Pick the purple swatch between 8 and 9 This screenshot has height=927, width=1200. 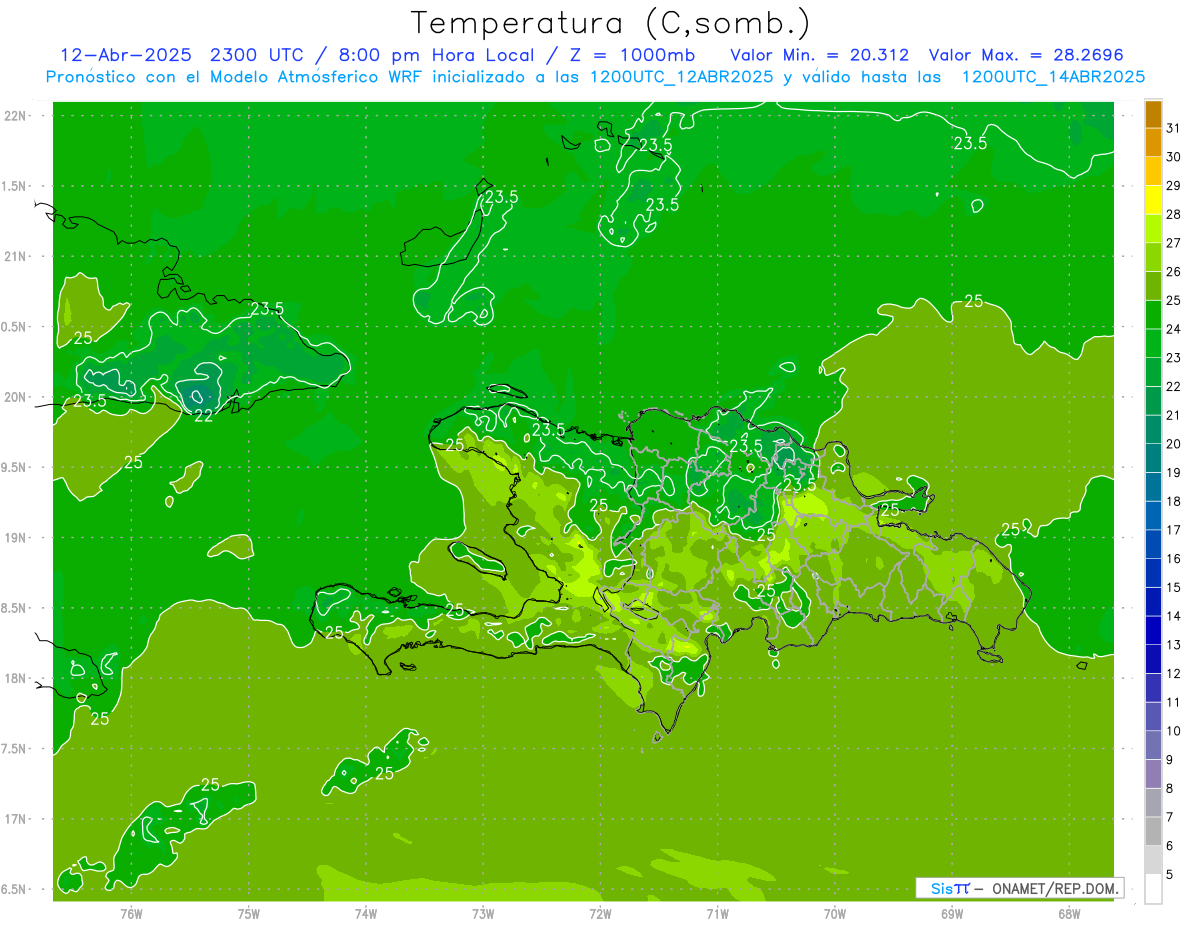[x=1153, y=774]
